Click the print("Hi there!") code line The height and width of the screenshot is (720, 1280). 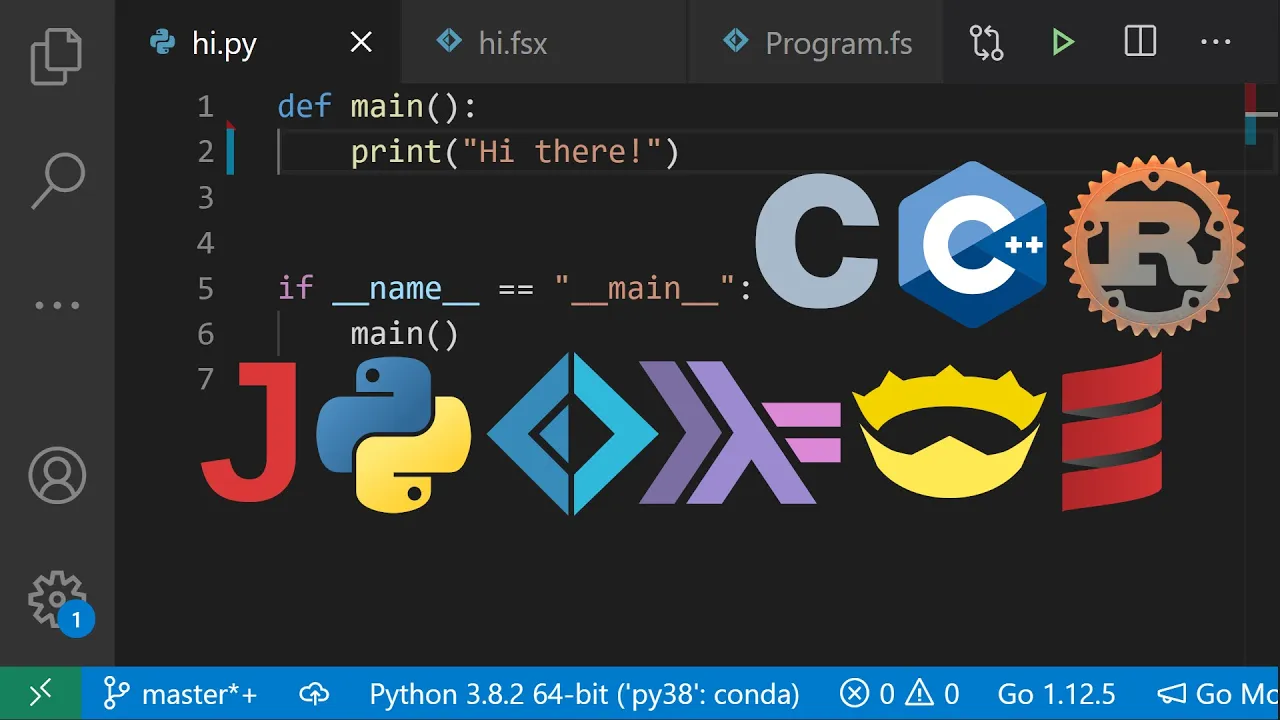point(515,152)
